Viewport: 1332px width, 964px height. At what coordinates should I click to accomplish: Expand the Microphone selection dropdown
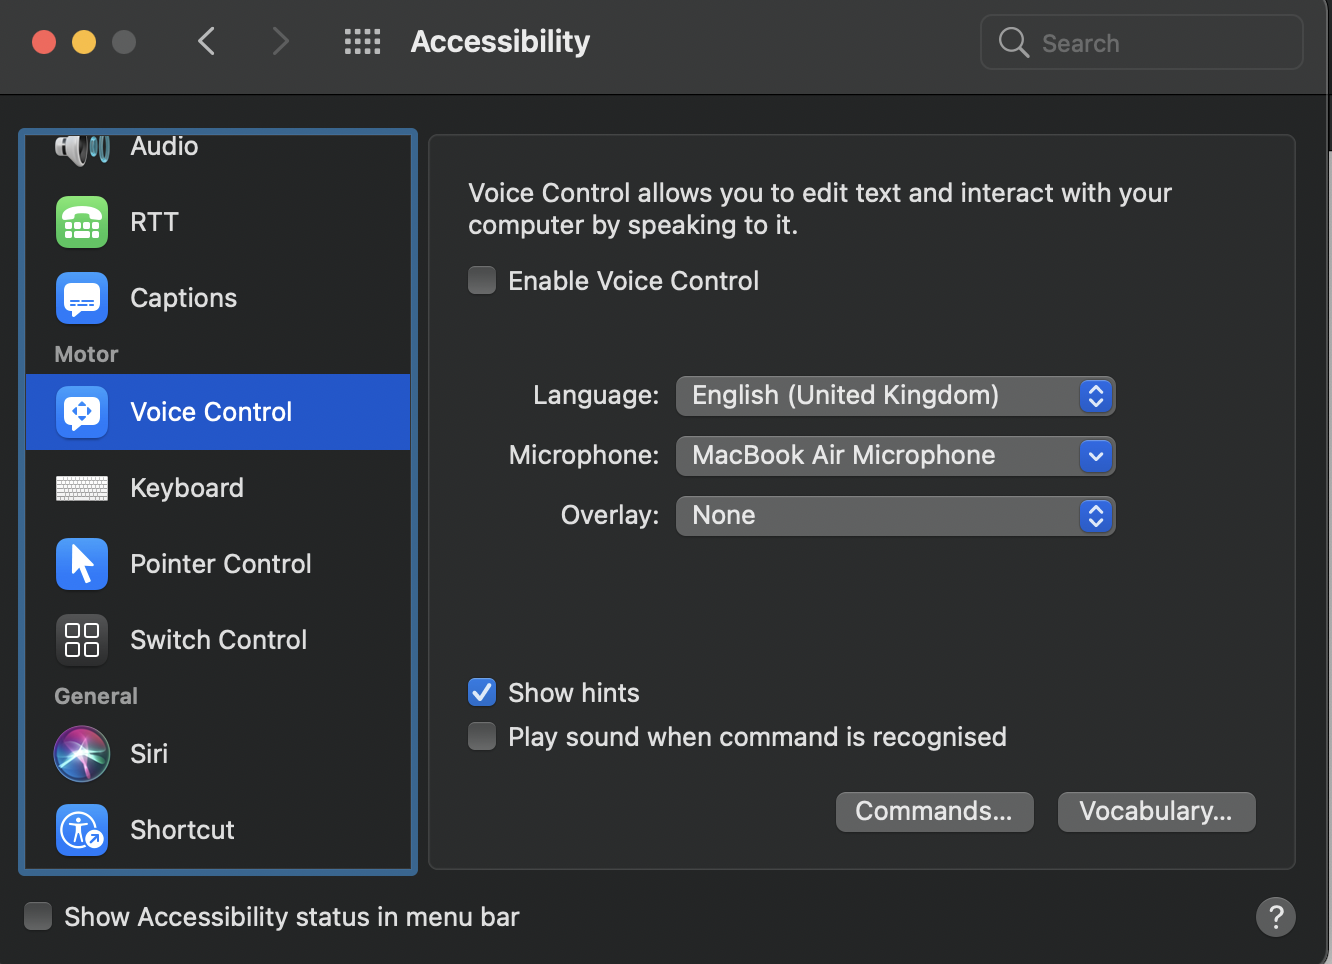pos(895,456)
